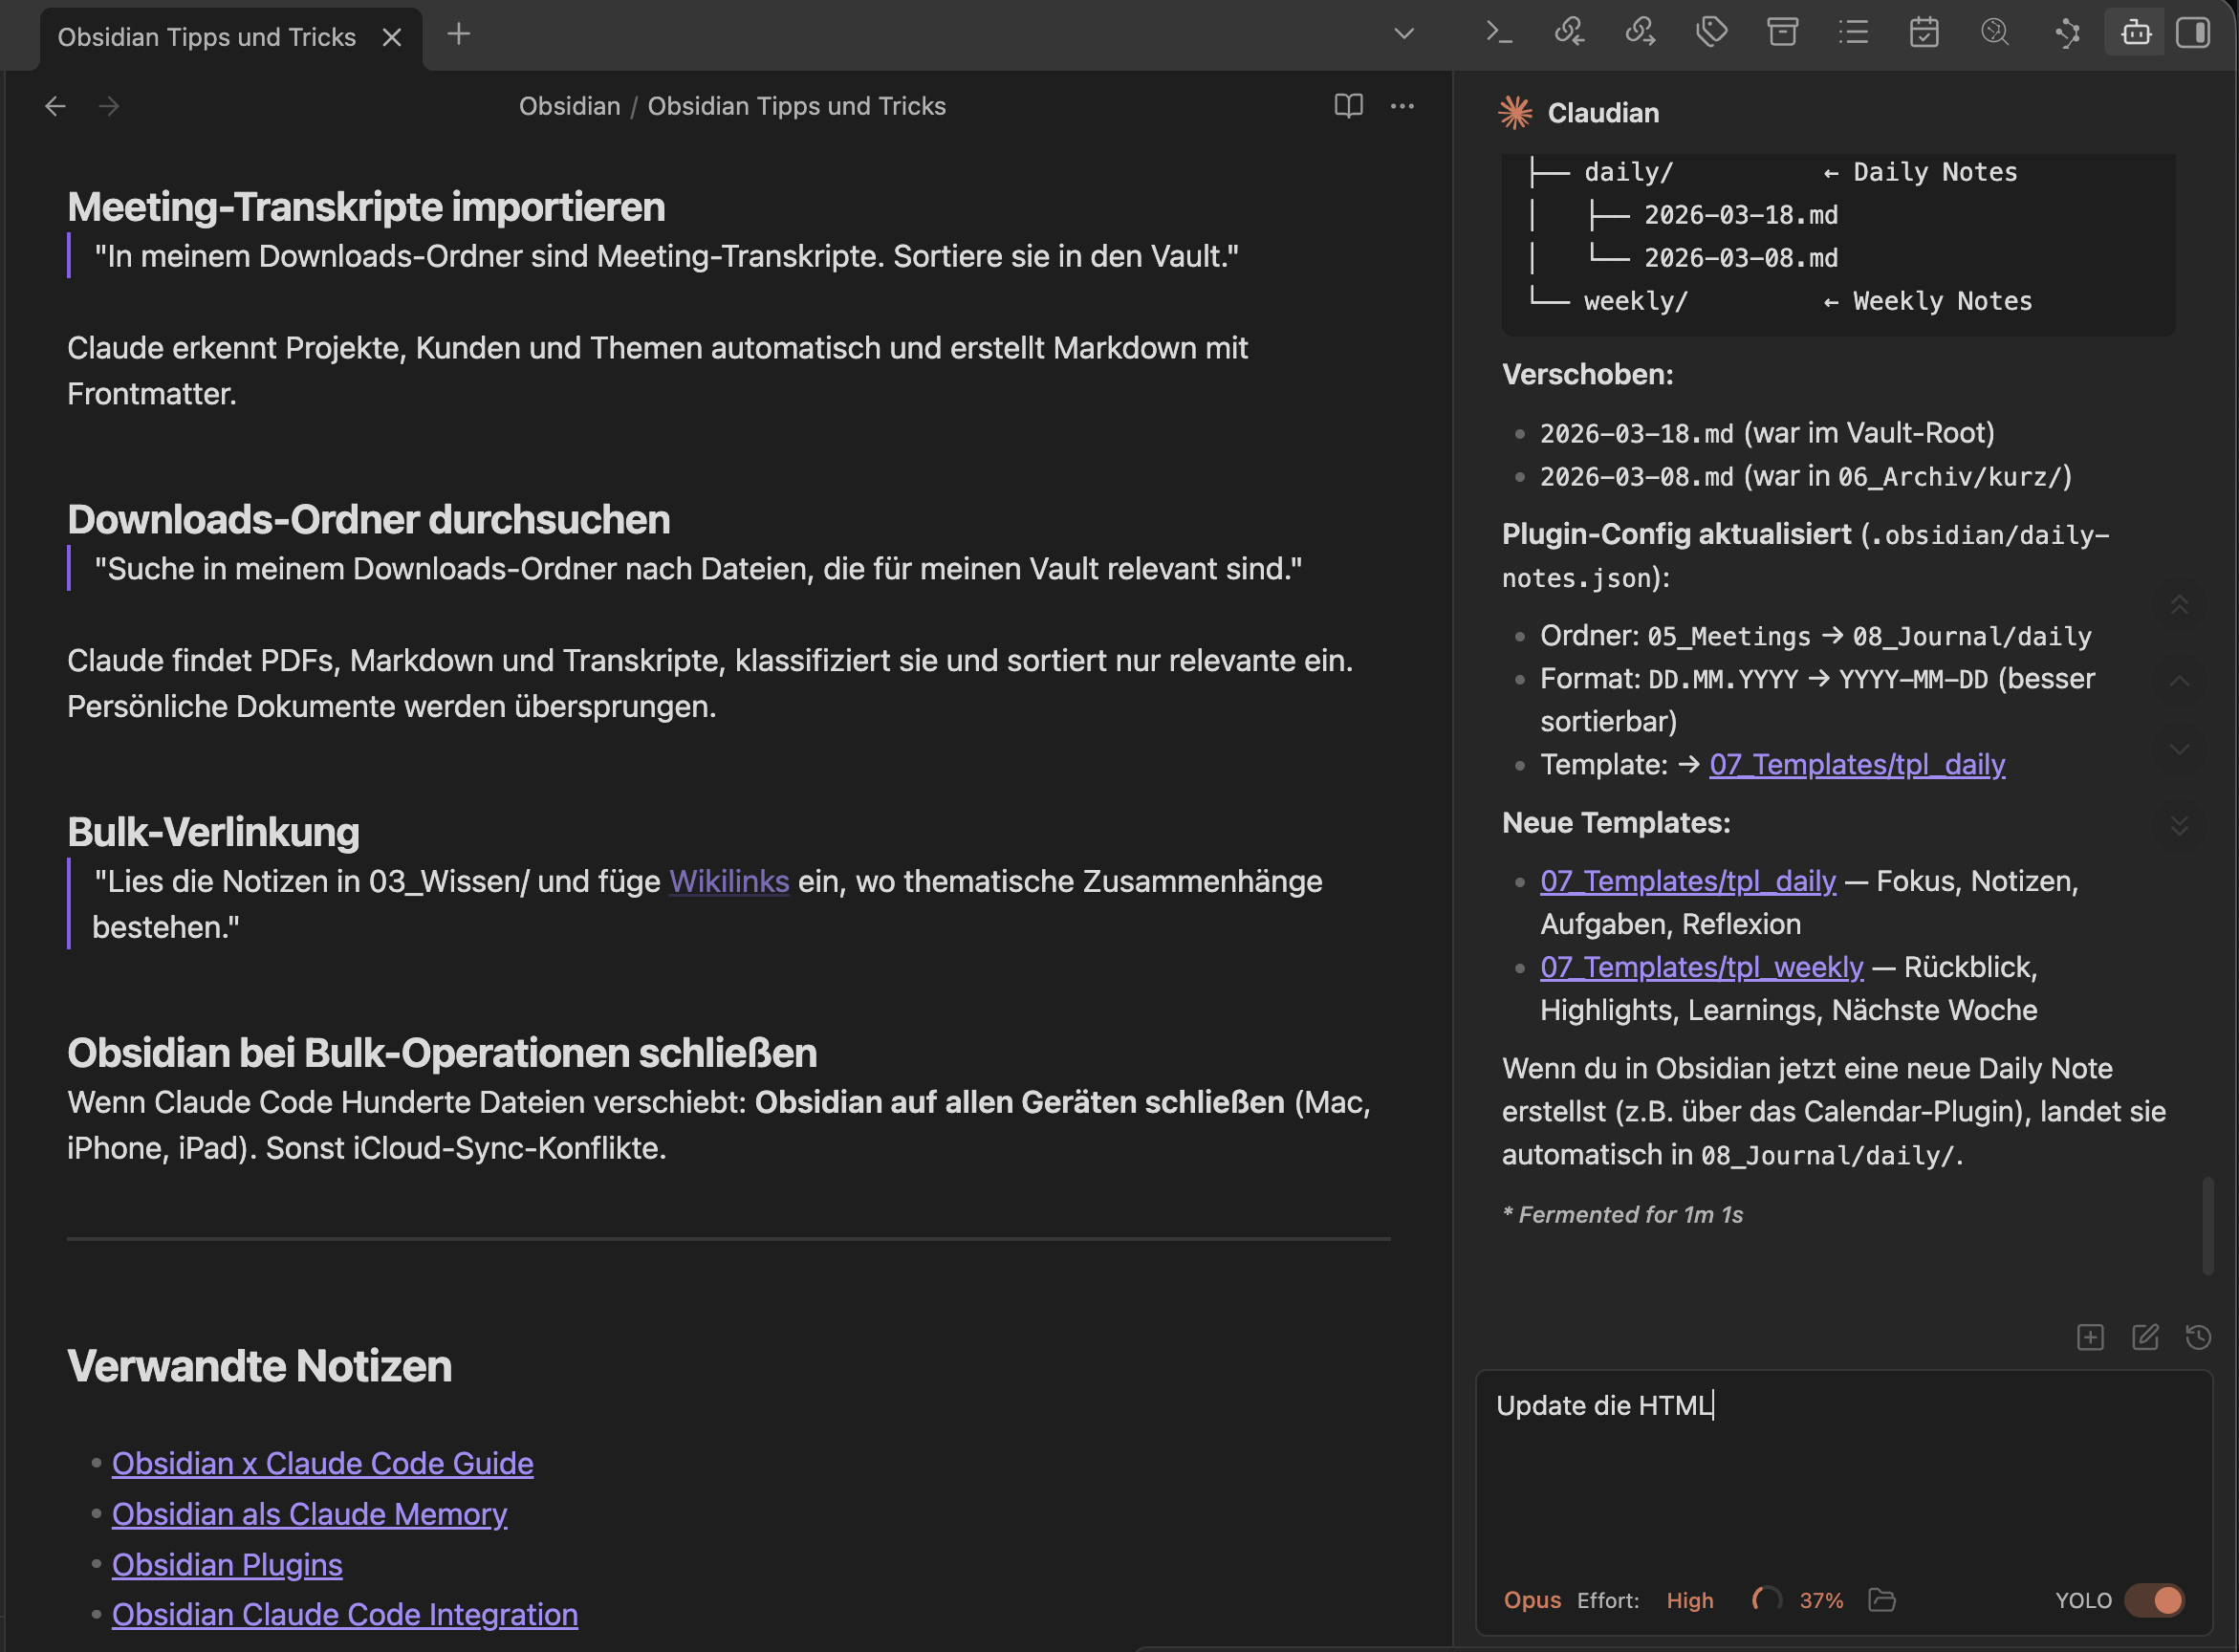2239x1652 pixels.
Task: Start a new chat with the plus icon
Action: coord(2091,1337)
